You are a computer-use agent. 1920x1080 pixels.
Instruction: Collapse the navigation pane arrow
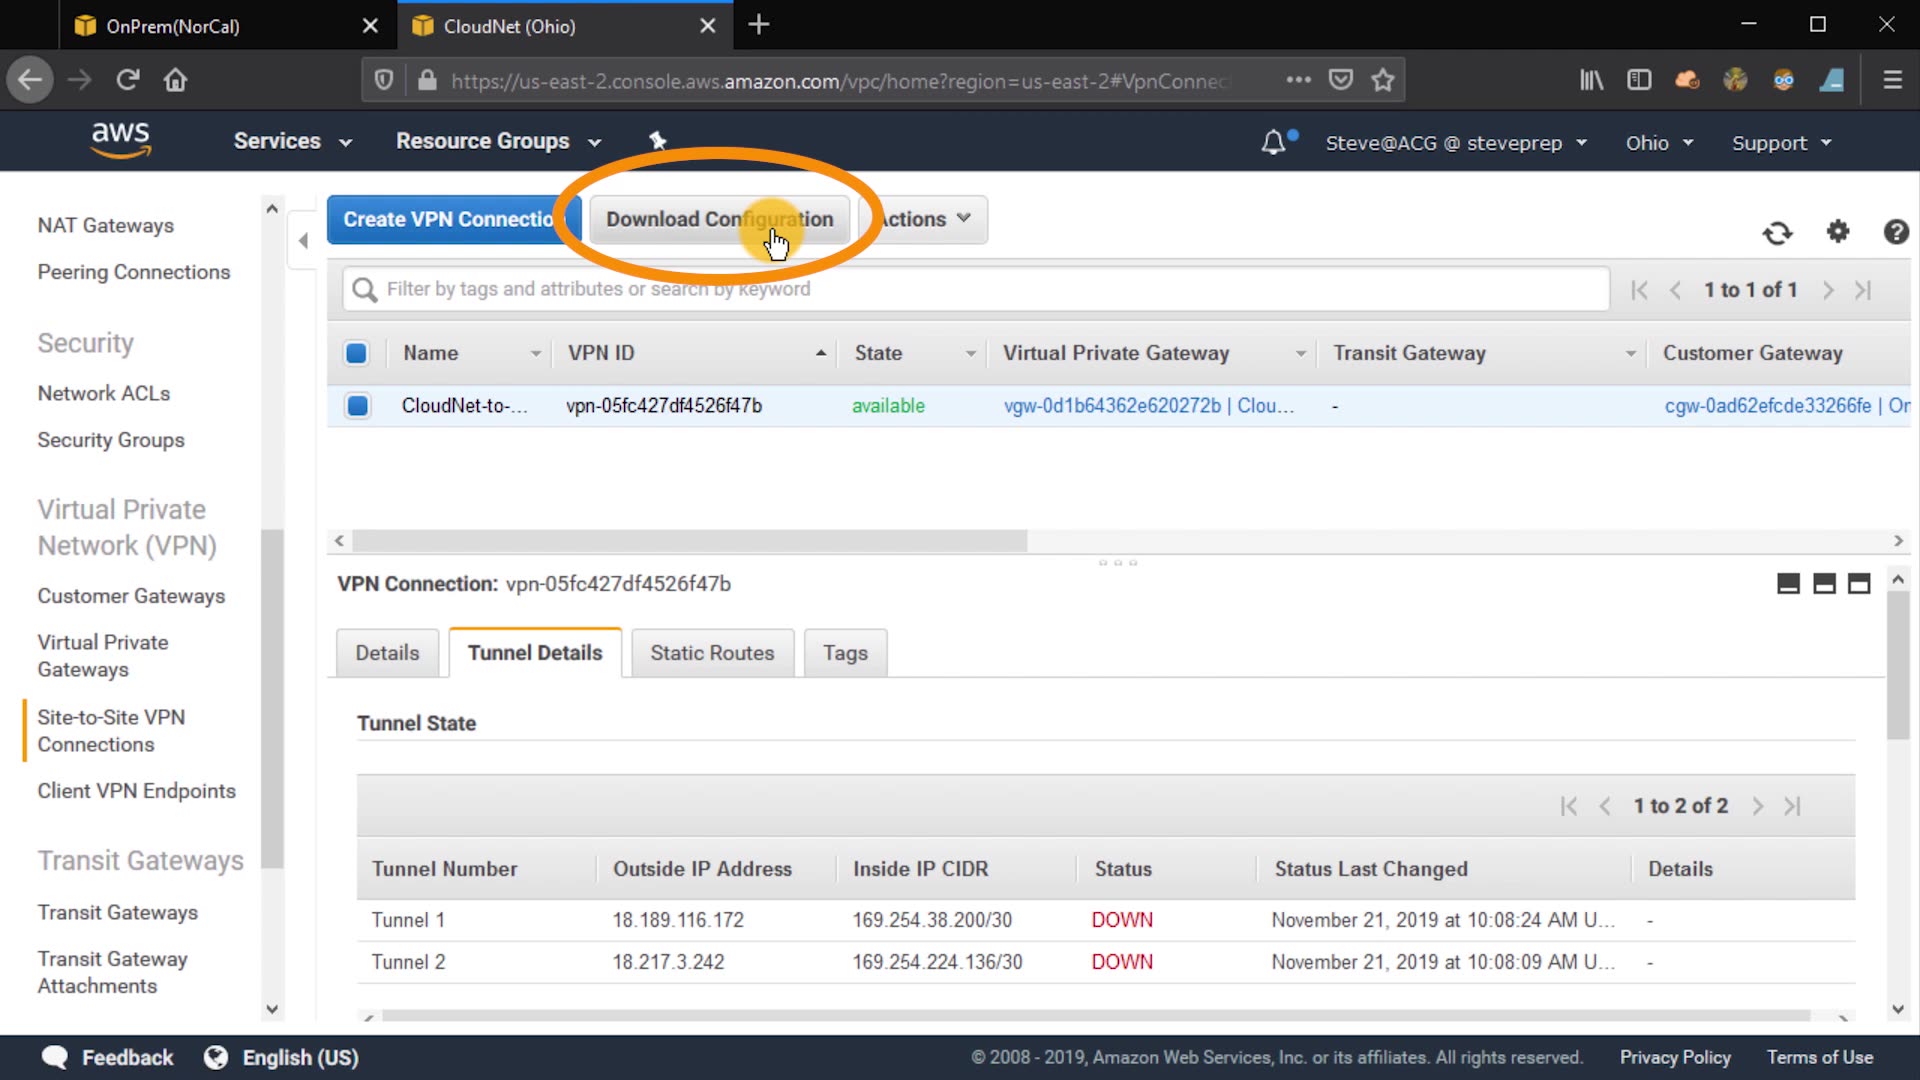point(303,240)
